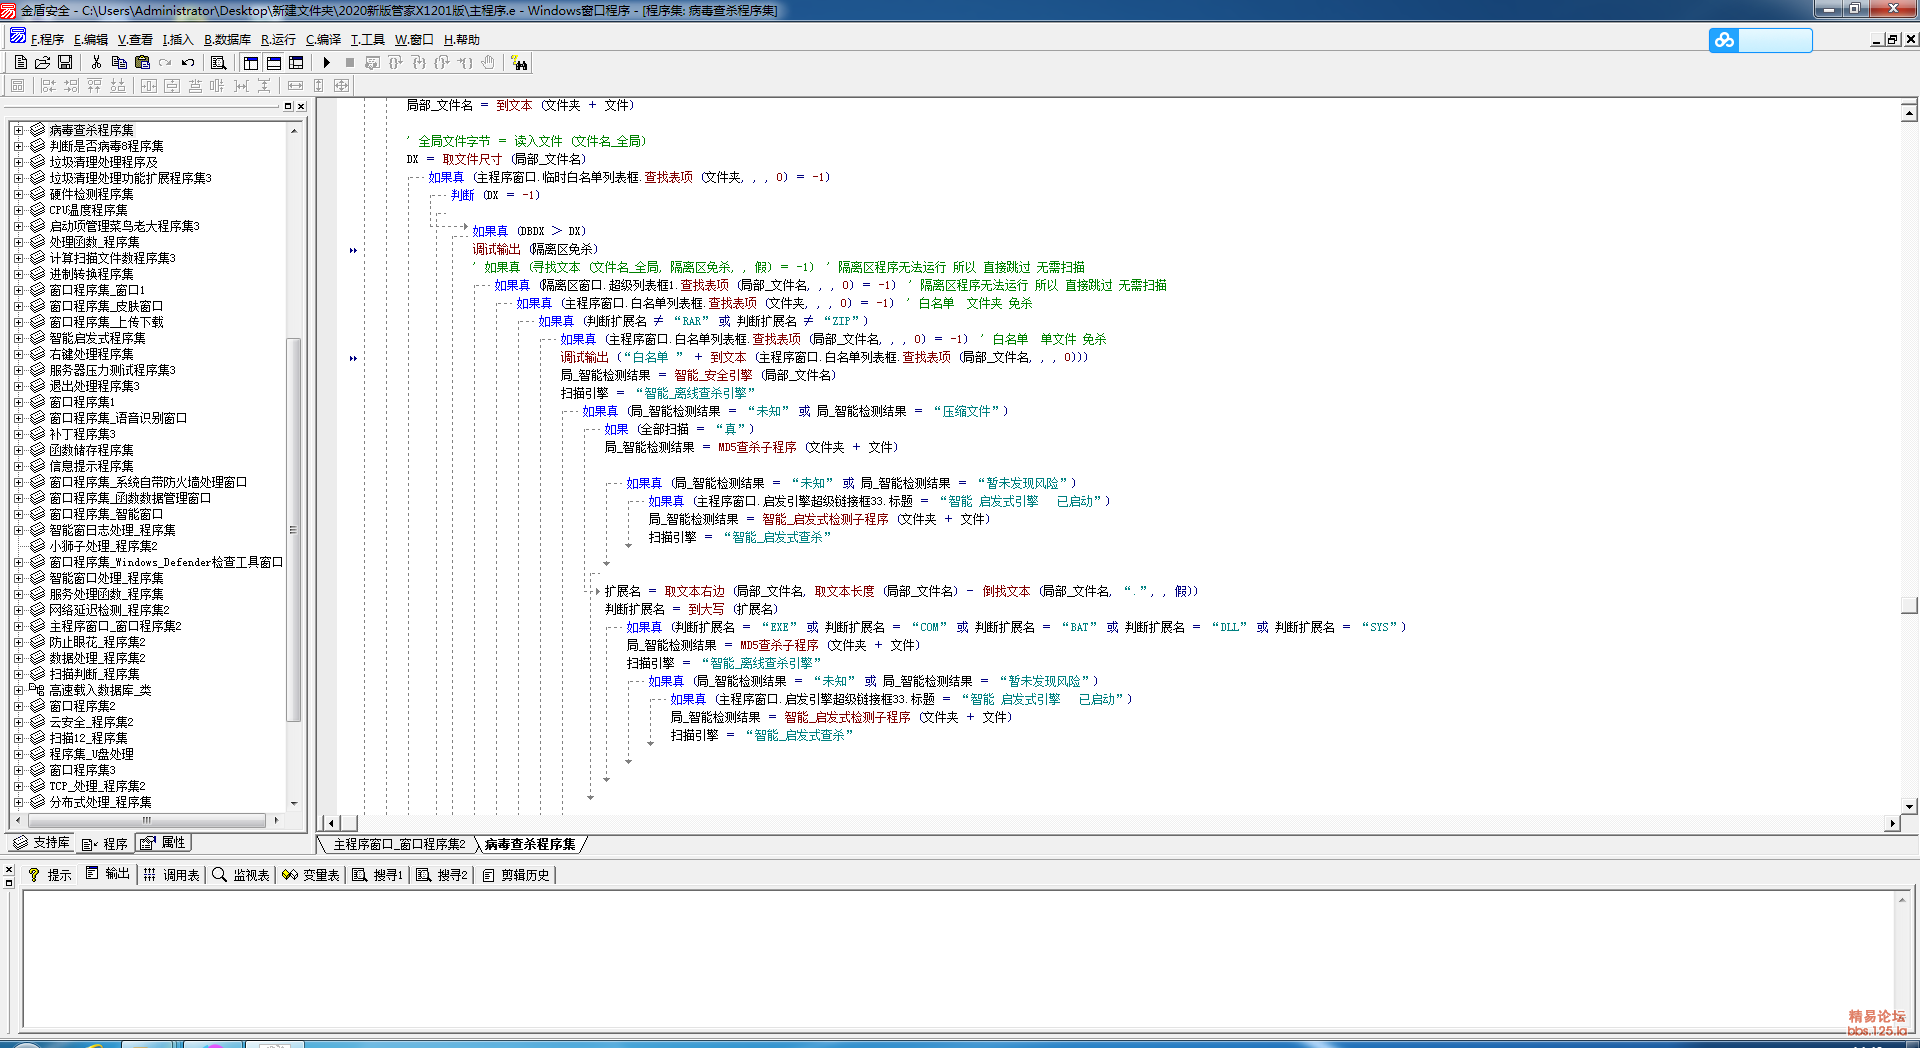Toggle the combined panels layout button
This screenshot has width=1920, height=1048.
click(x=296, y=62)
